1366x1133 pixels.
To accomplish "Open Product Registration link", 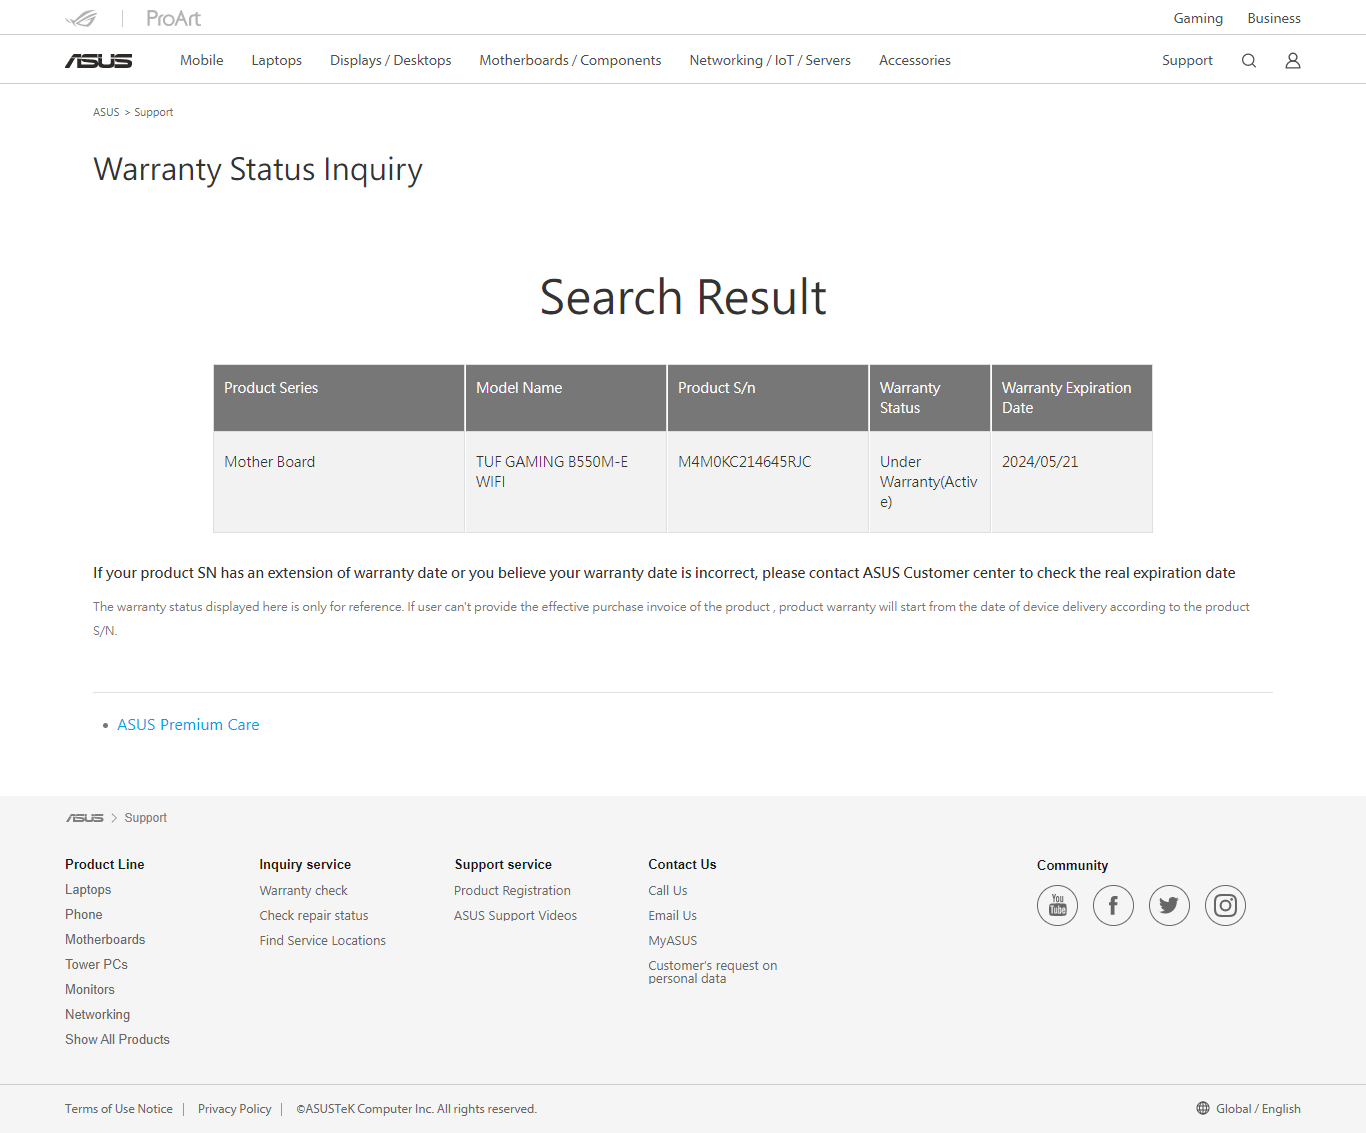I will point(512,891).
